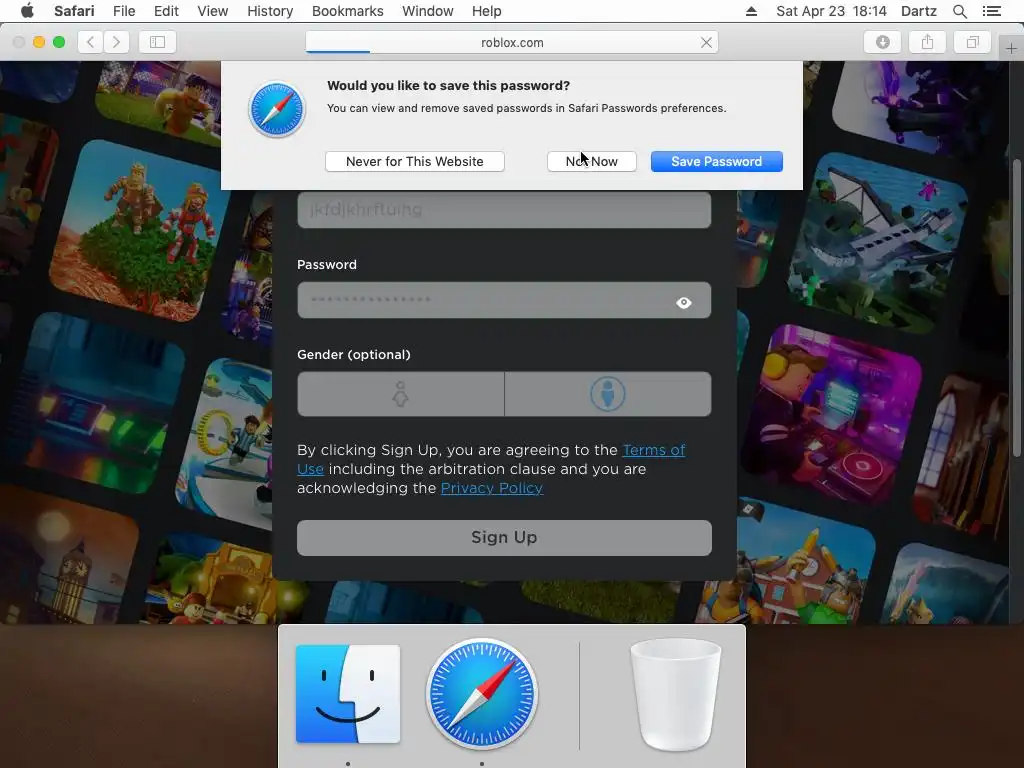
Task: Choose Not Now in password dialog
Action: click(592, 161)
